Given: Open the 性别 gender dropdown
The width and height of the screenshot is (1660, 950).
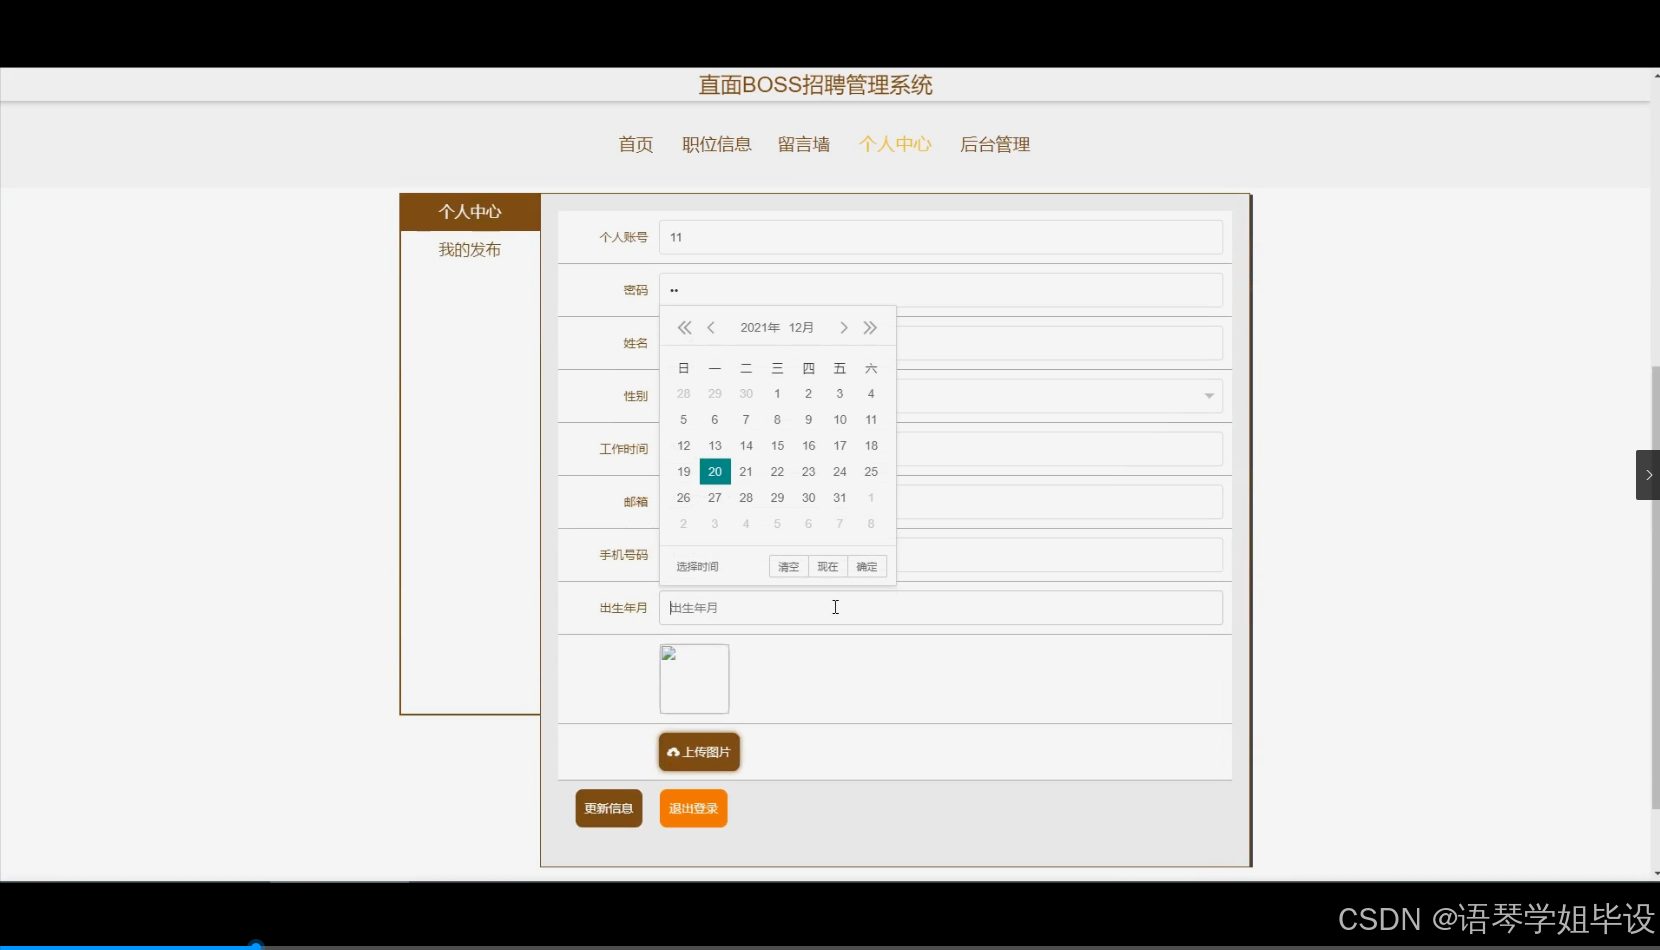Looking at the screenshot, I should [1209, 396].
